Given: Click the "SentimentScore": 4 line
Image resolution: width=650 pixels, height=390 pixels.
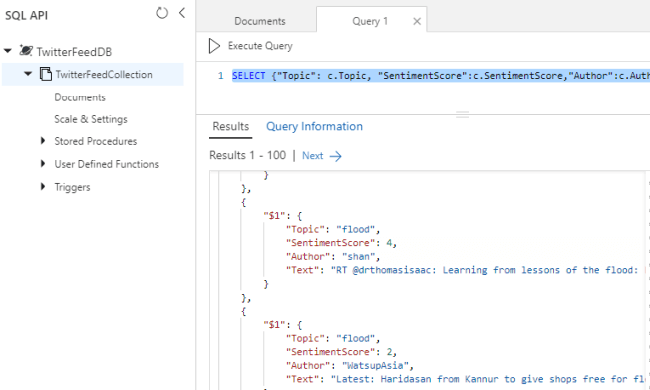Looking at the screenshot, I should 341,243.
